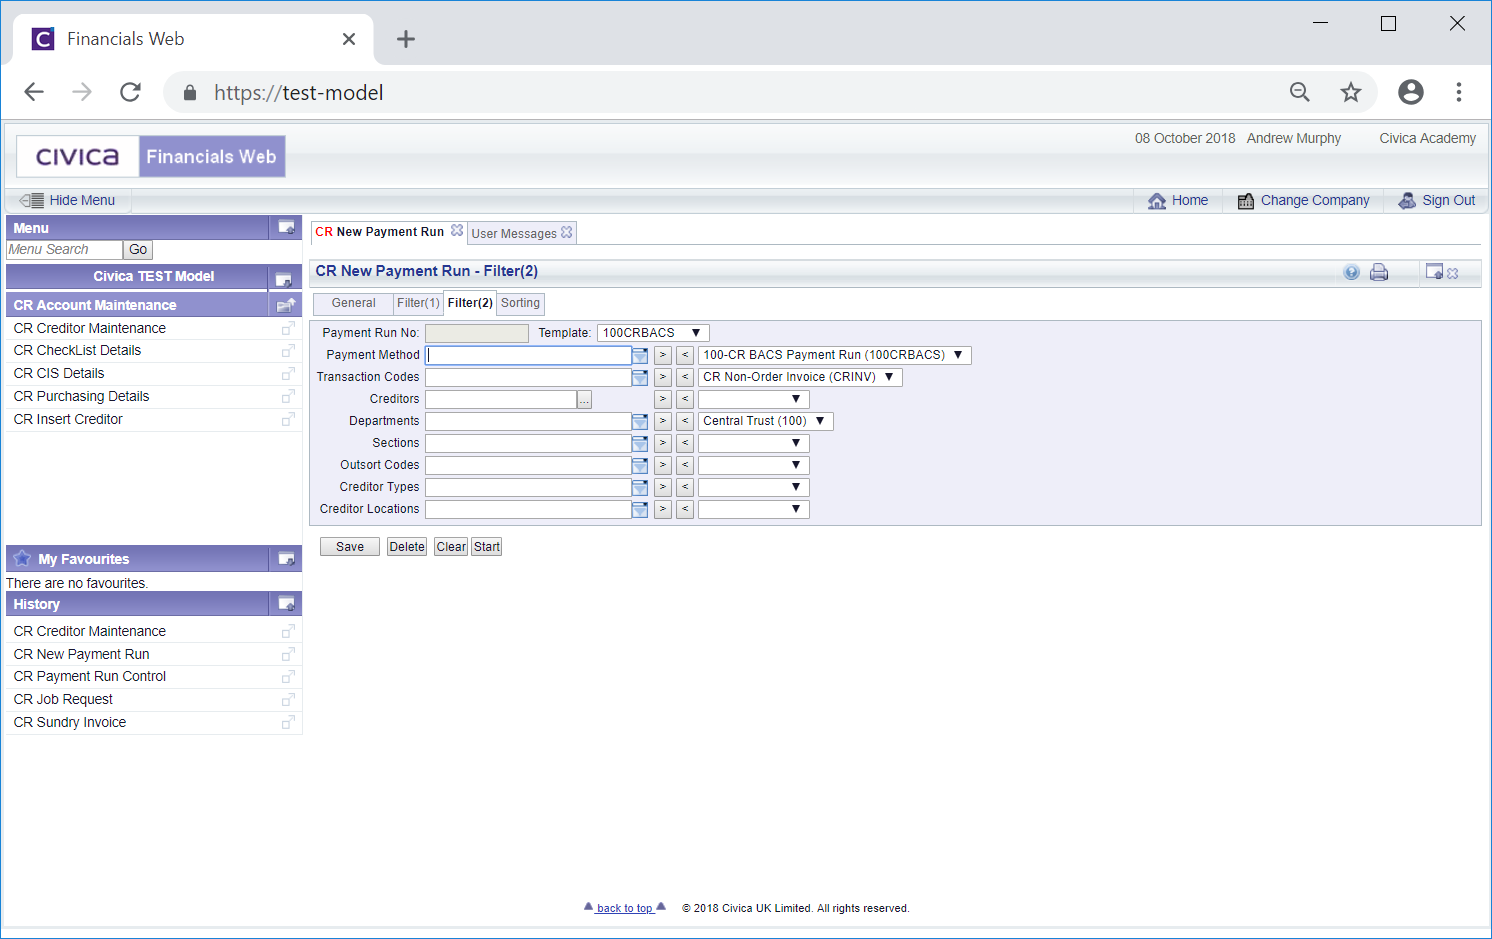
Task: Click the Creditors text field
Action: [501, 399]
